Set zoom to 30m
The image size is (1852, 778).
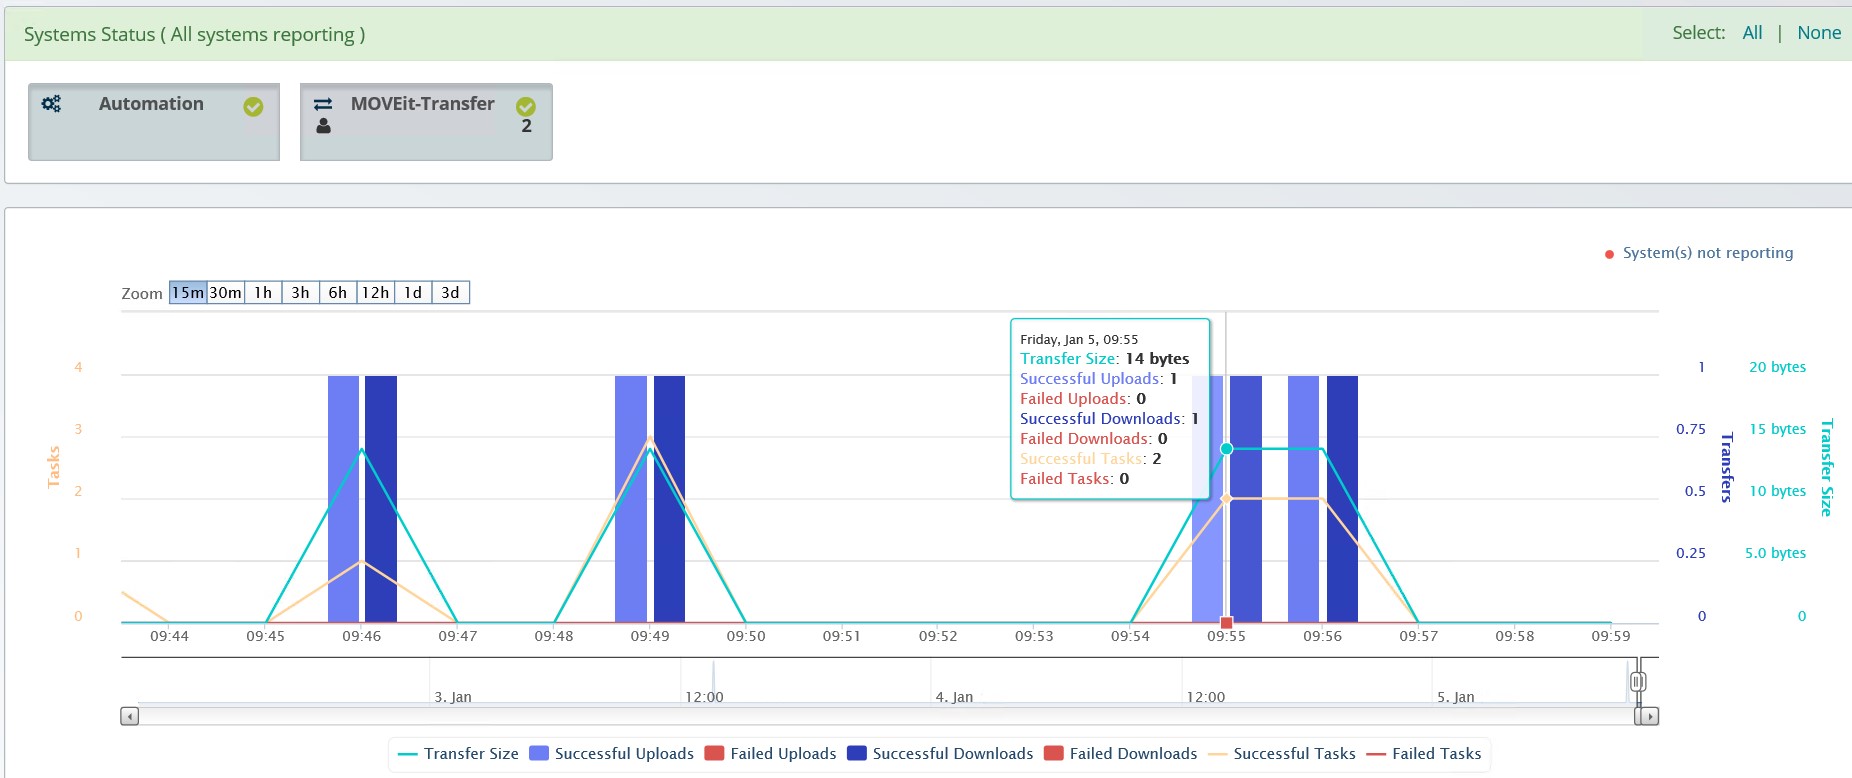225,292
